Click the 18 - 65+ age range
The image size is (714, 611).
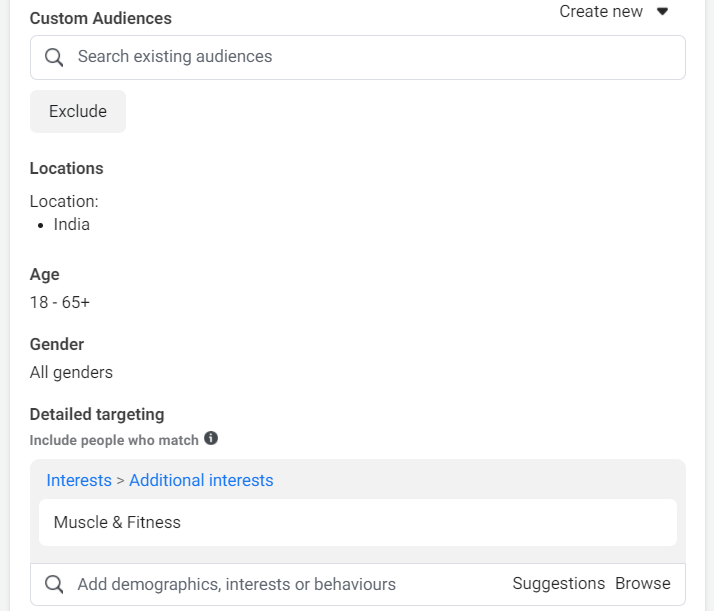(x=60, y=302)
